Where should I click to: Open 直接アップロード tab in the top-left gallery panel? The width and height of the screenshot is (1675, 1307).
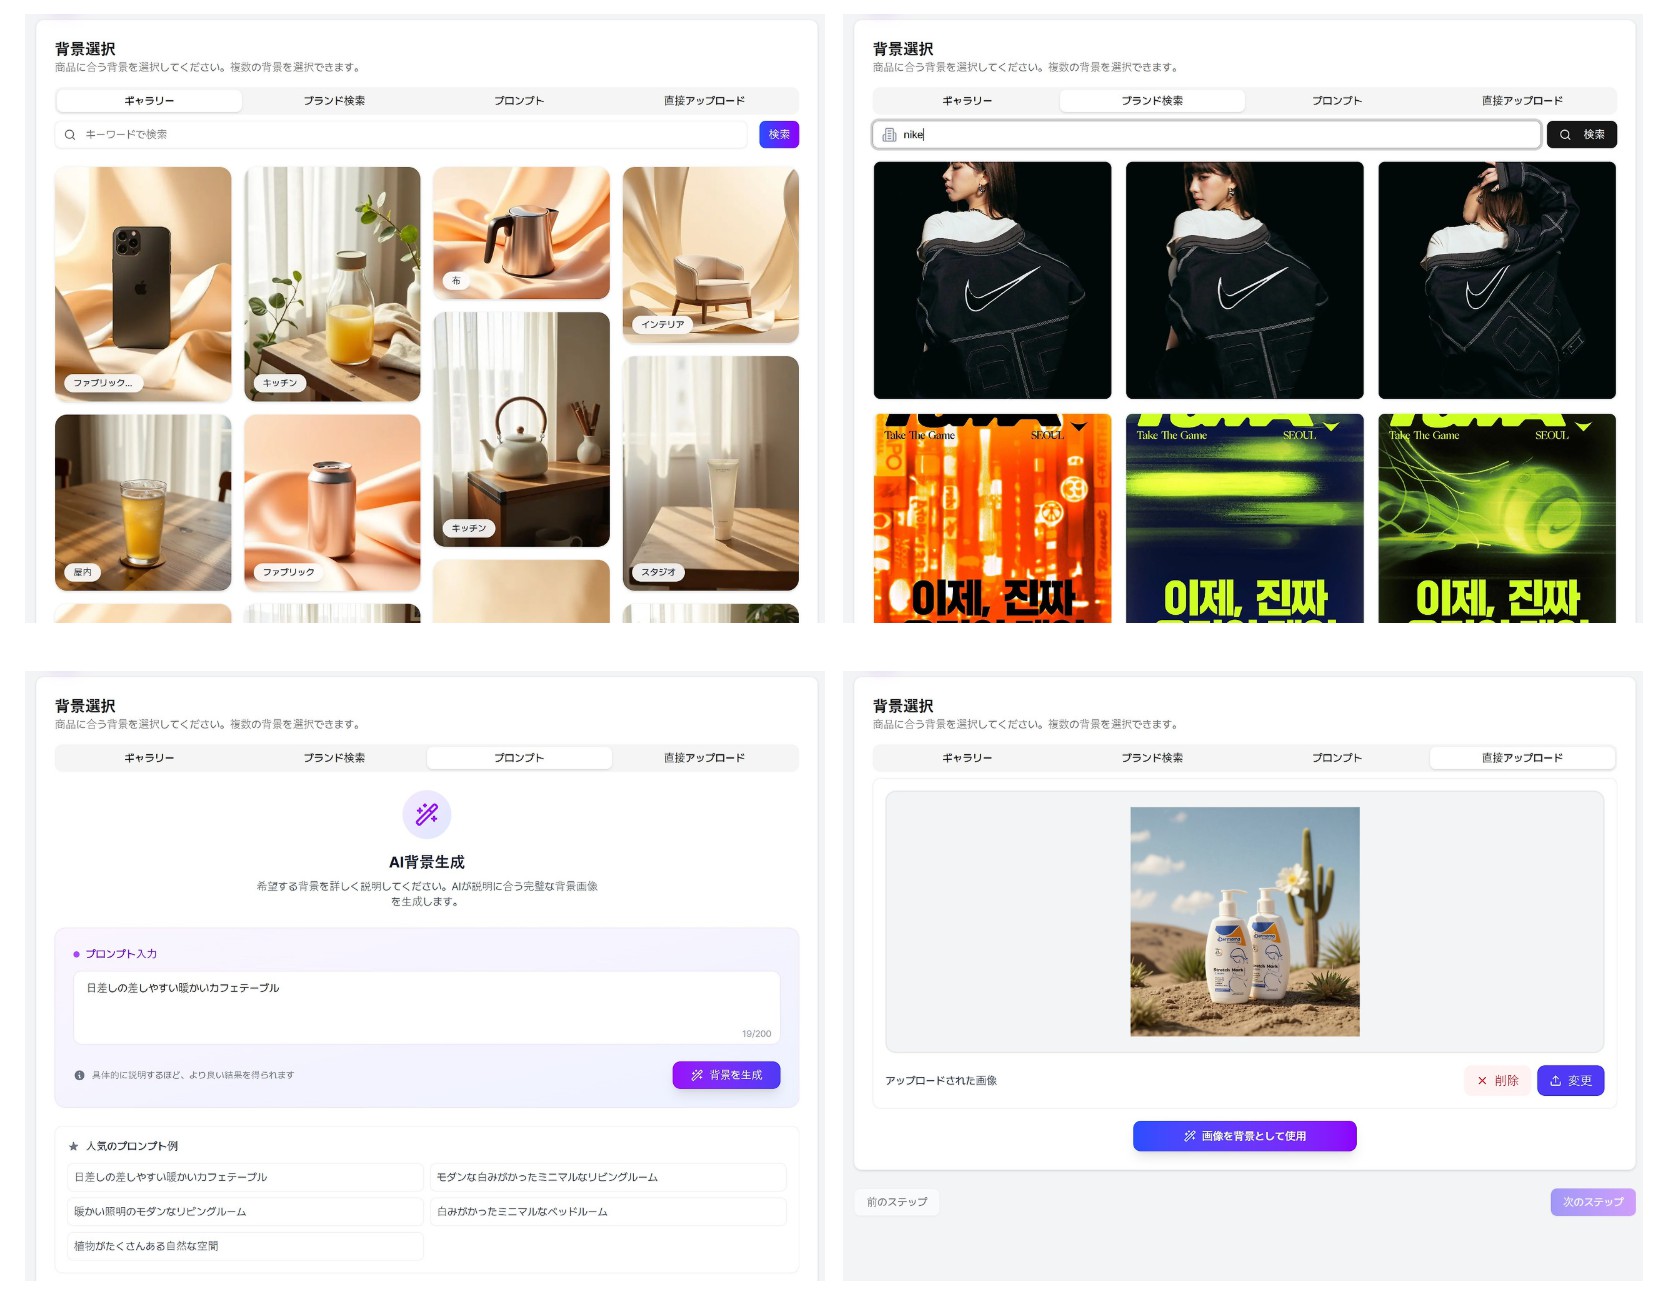tap(704, 101)
